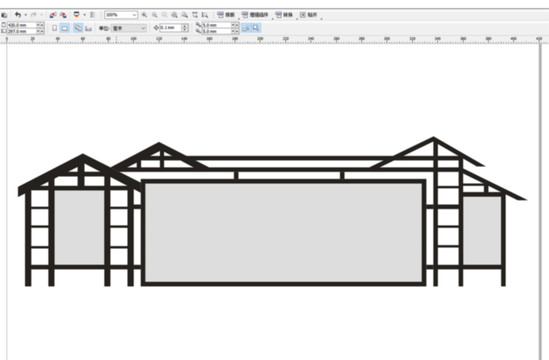This screenshot has height=360, width=549.
Task: Click the zoom in magnifier icon
Action: click(x=144, y=15)
